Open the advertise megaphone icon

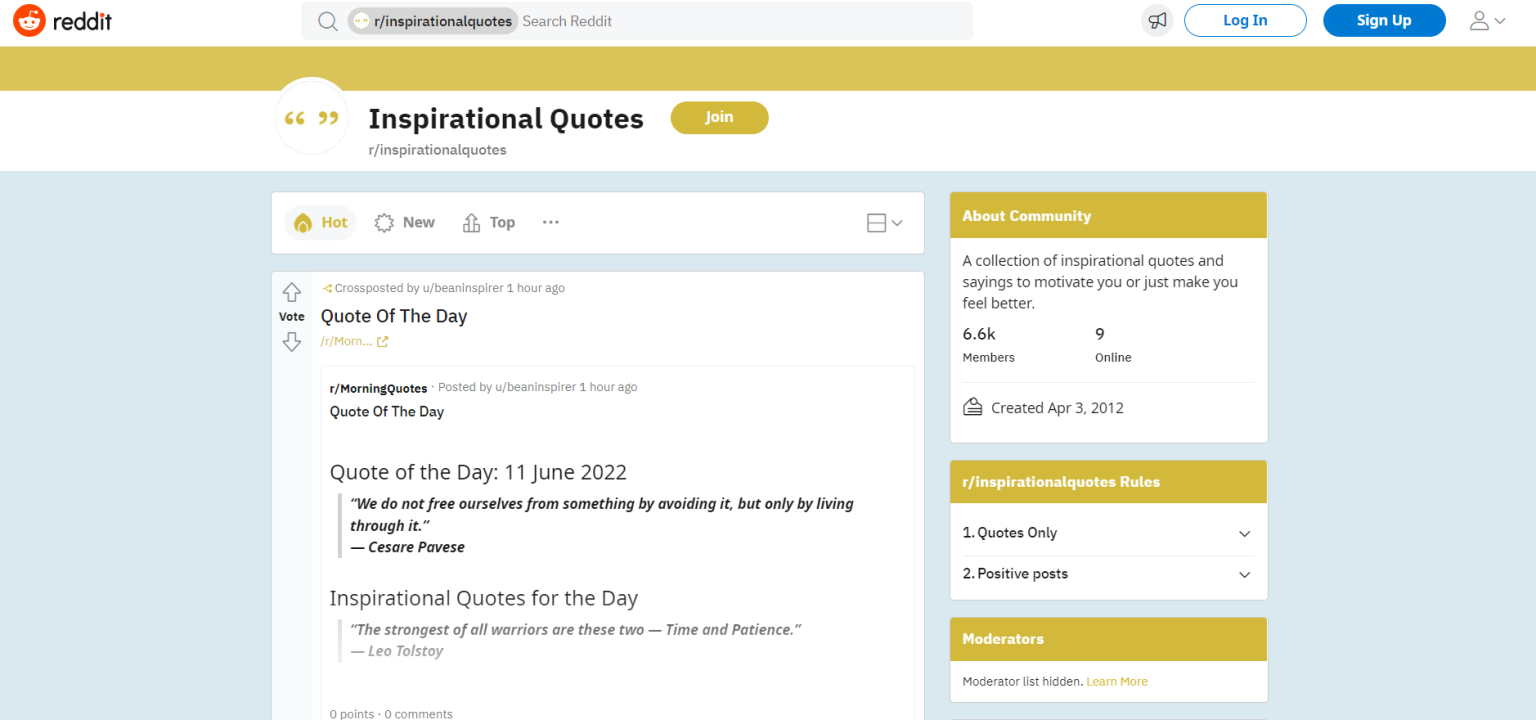coord(1156,20)
